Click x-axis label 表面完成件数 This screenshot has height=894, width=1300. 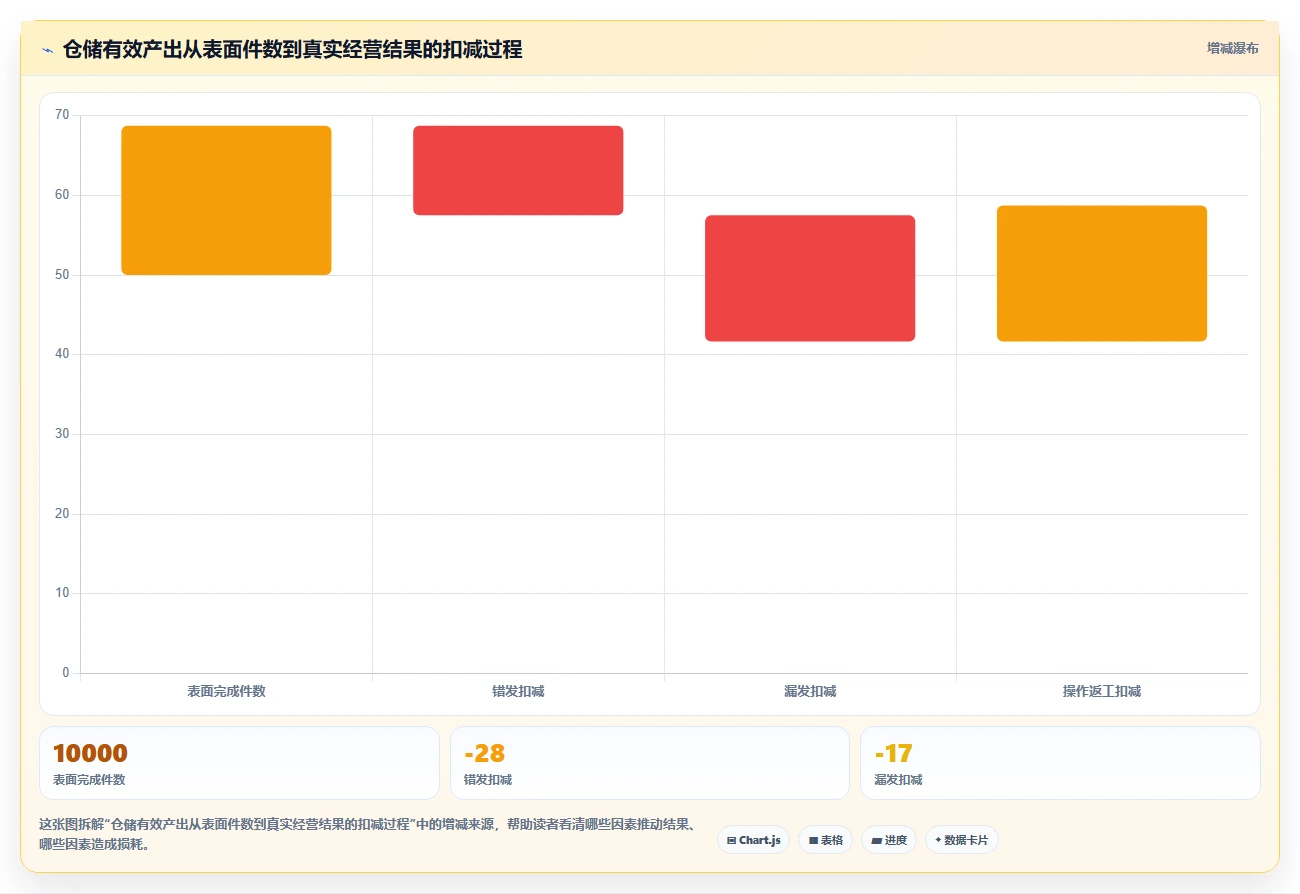pos(226,691)
